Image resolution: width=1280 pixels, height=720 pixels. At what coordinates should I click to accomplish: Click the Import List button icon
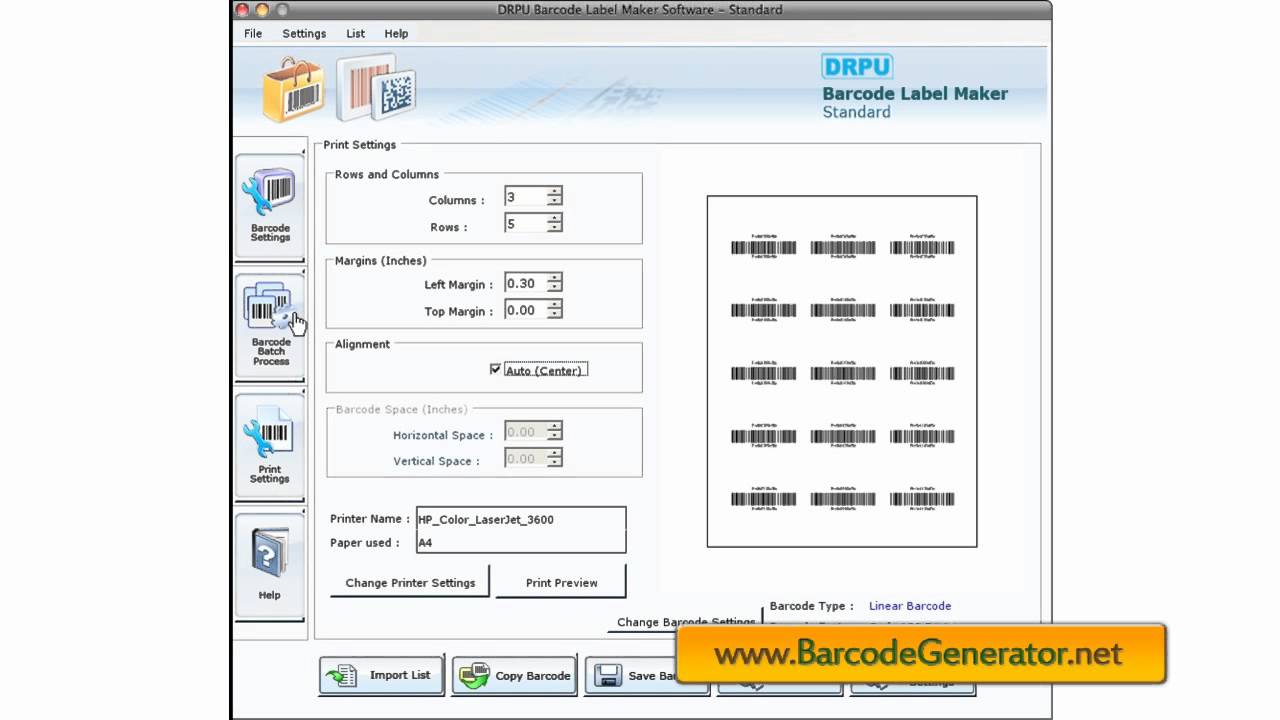point(342,676)
